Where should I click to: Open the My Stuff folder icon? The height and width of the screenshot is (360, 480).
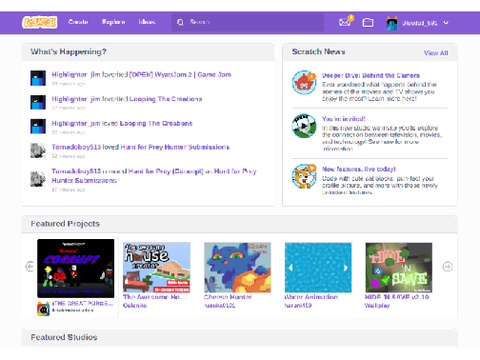coord(368,22)
